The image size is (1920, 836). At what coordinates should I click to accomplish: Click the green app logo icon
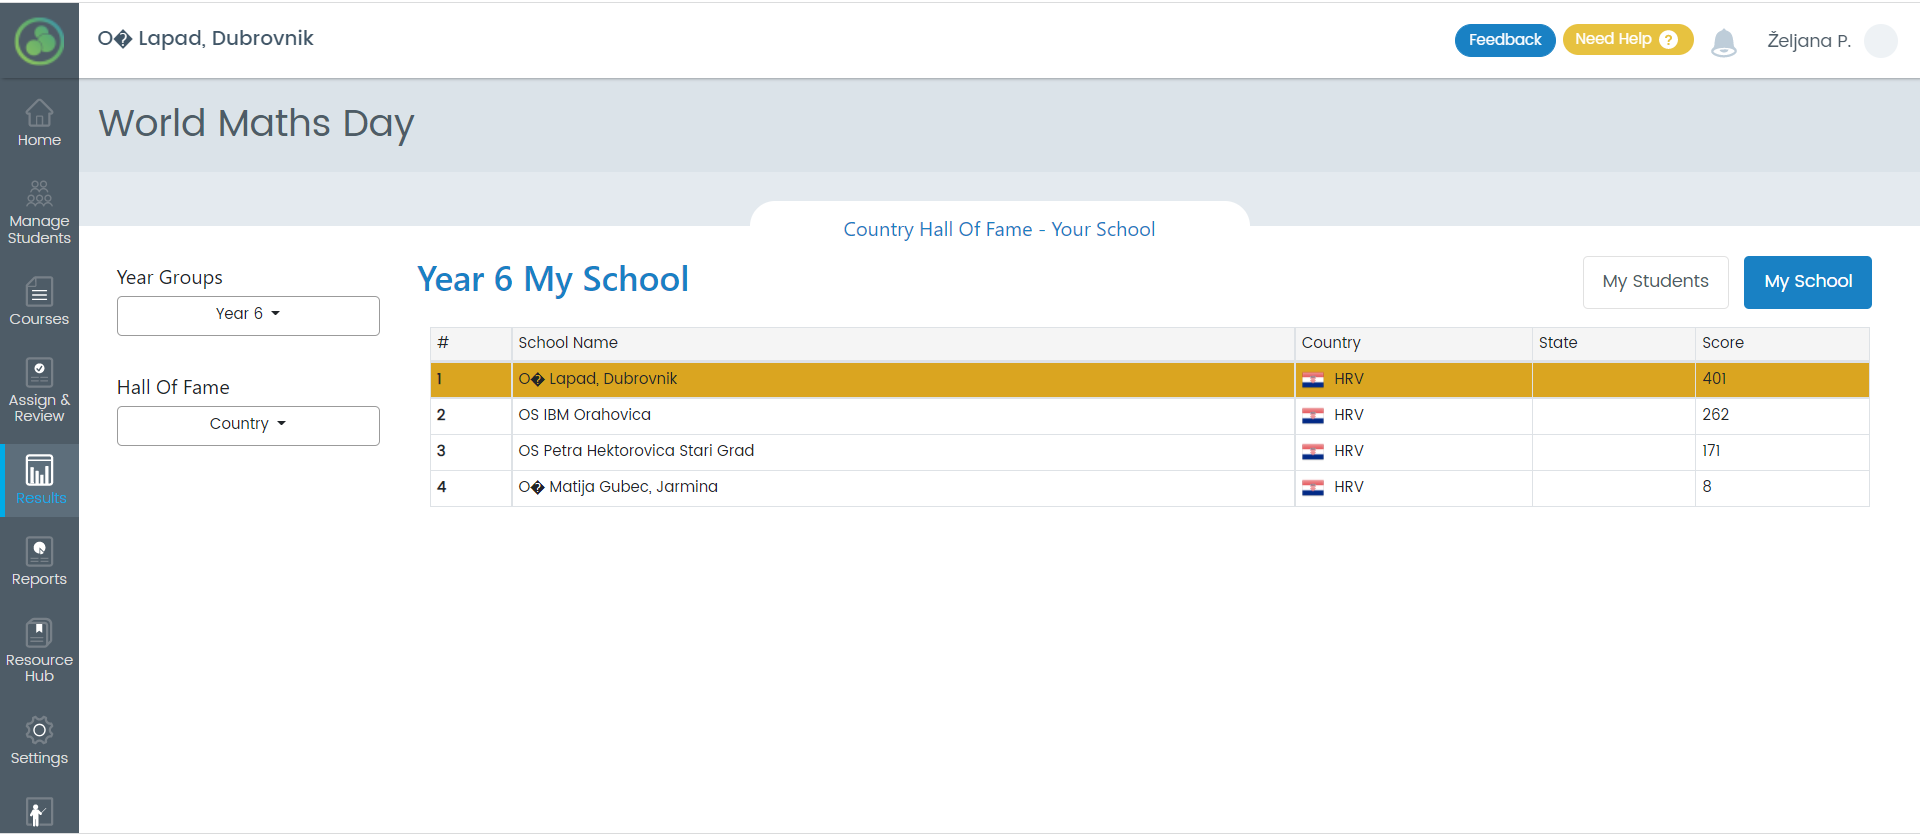point(39,41)
